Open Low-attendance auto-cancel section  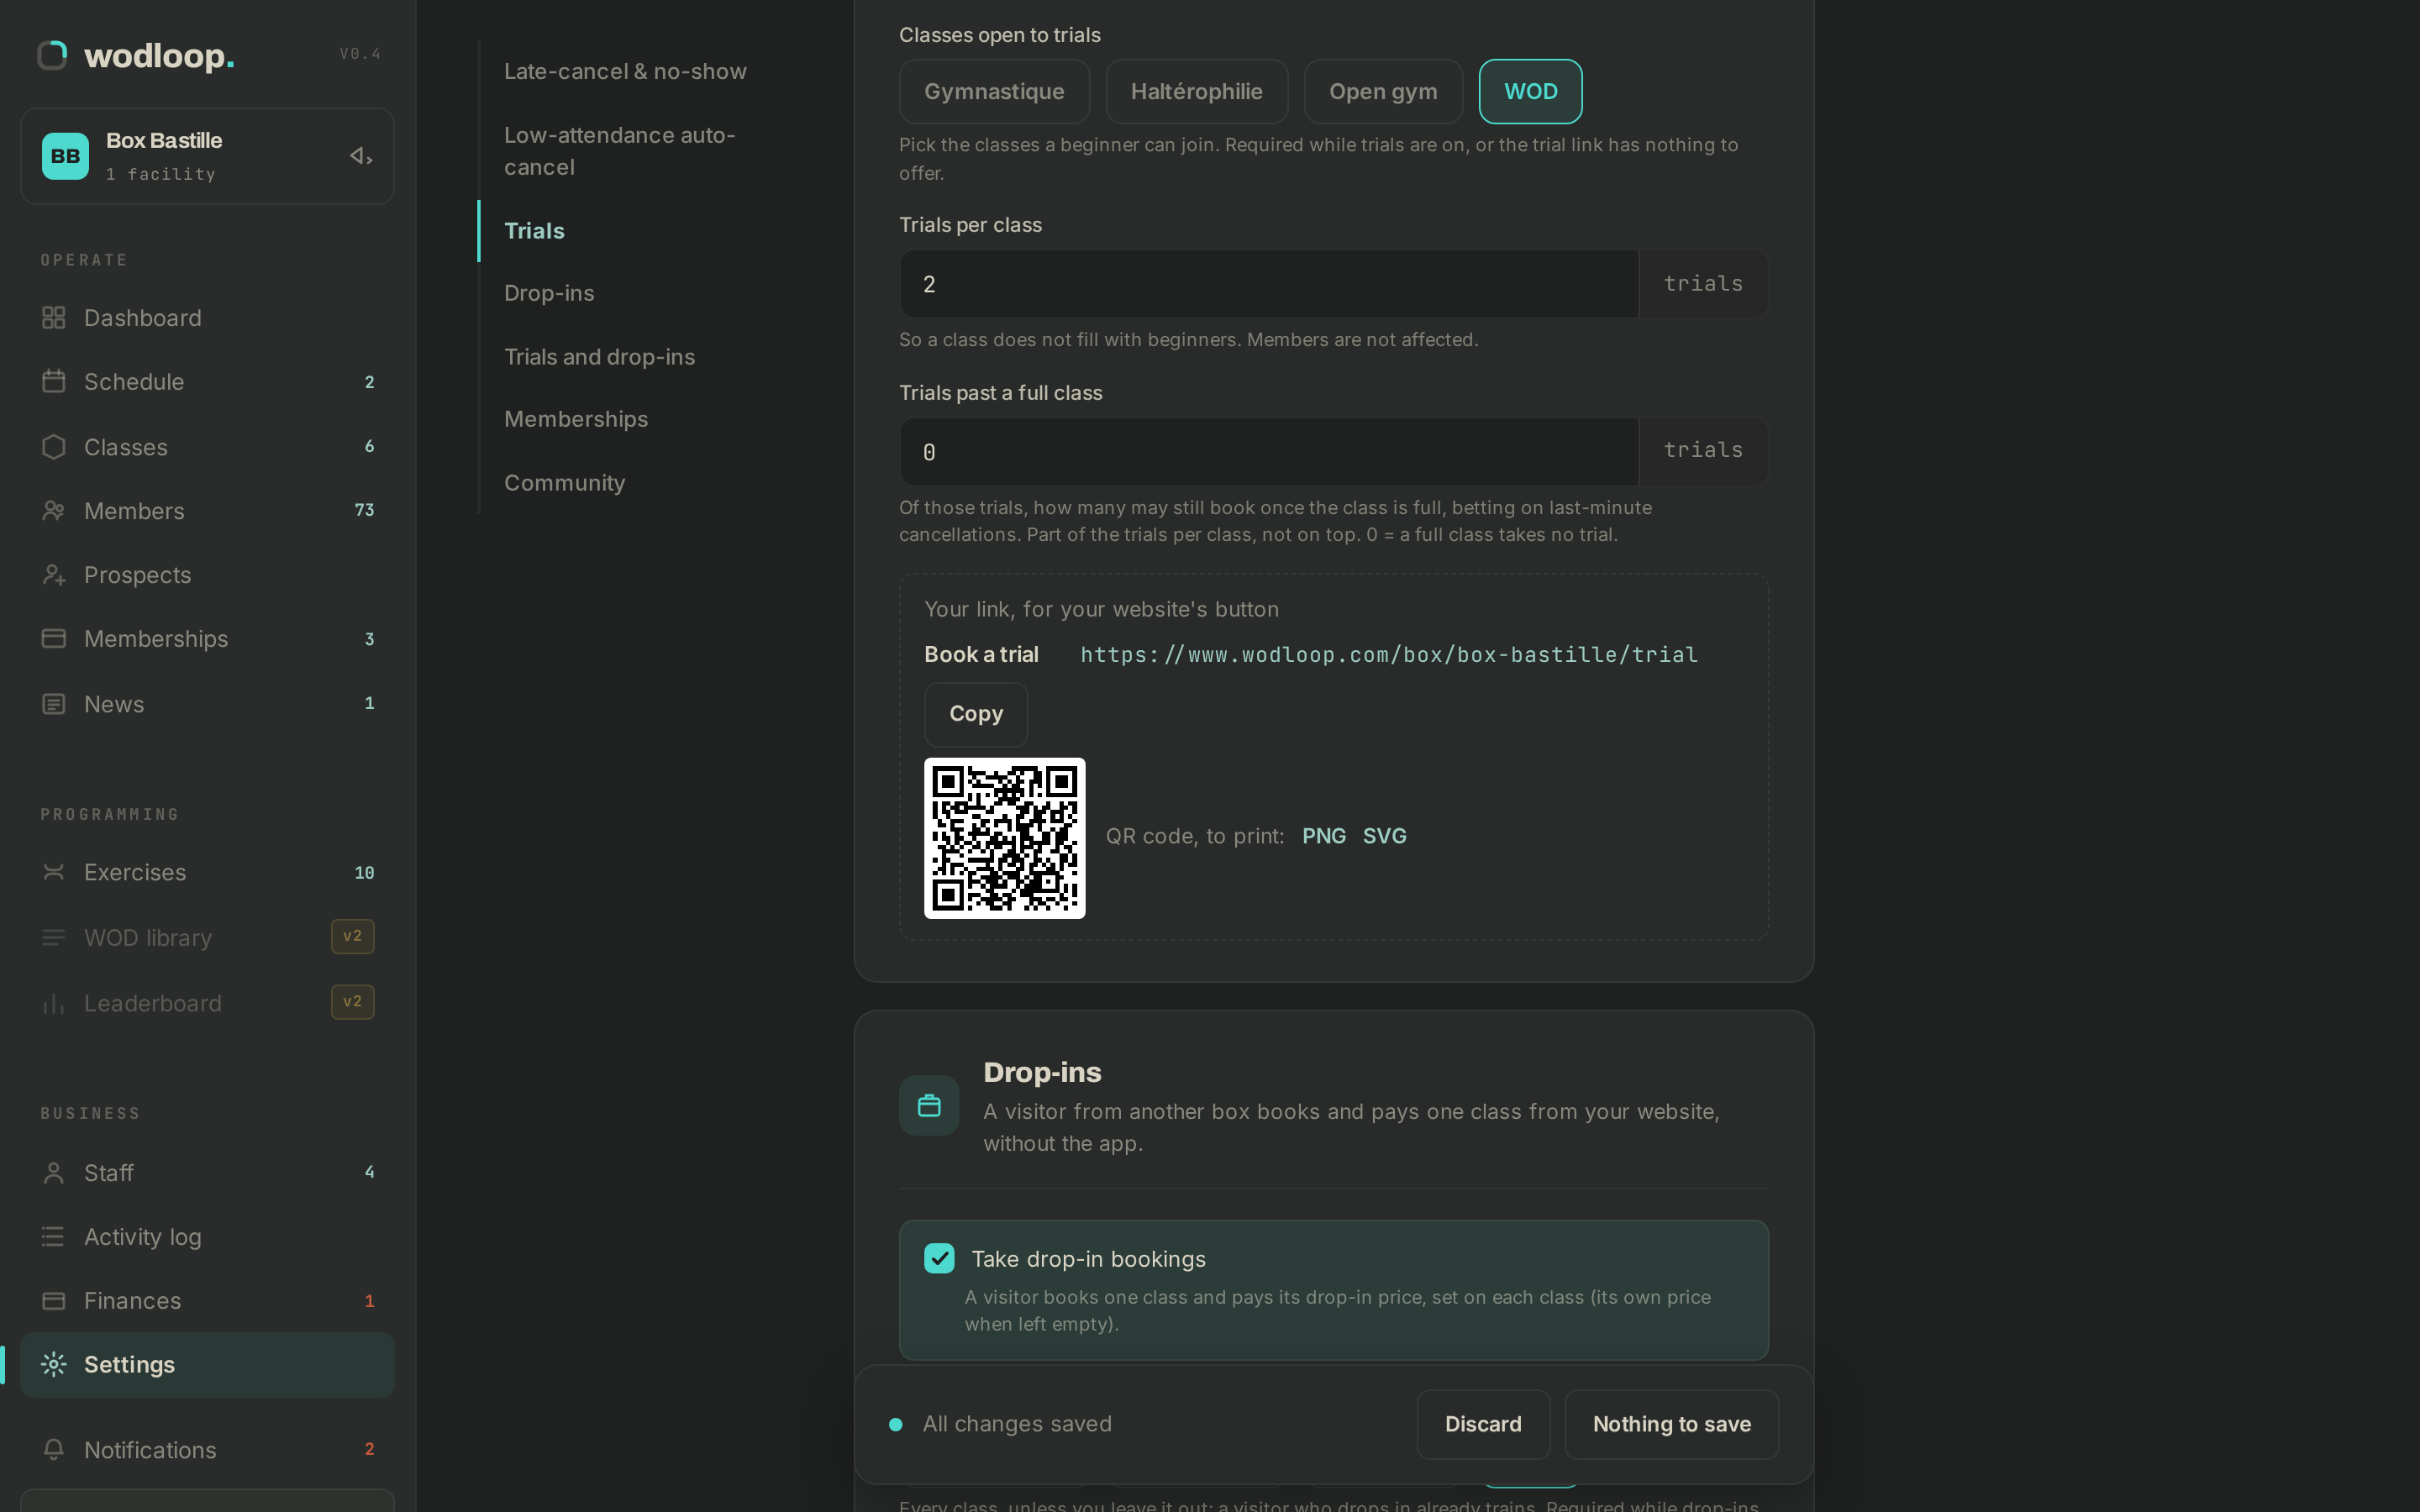pos(620,151)
